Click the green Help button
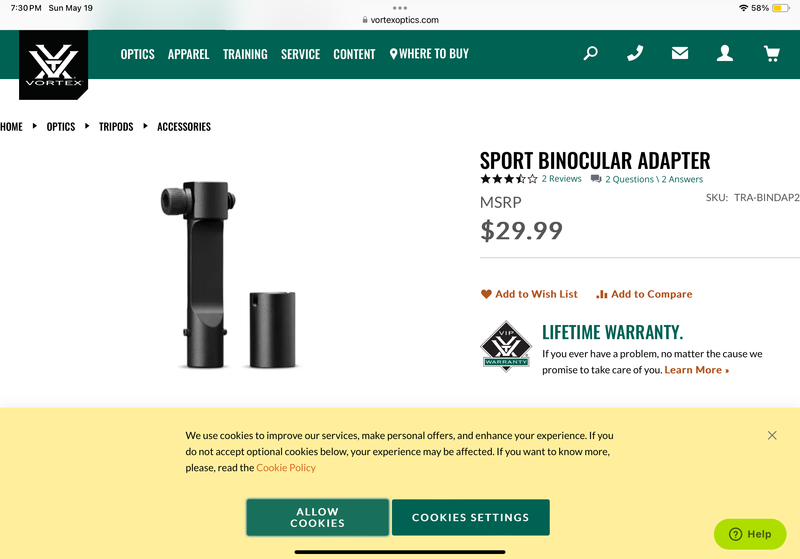Viewport: 800px width, 559px height. 750,534
